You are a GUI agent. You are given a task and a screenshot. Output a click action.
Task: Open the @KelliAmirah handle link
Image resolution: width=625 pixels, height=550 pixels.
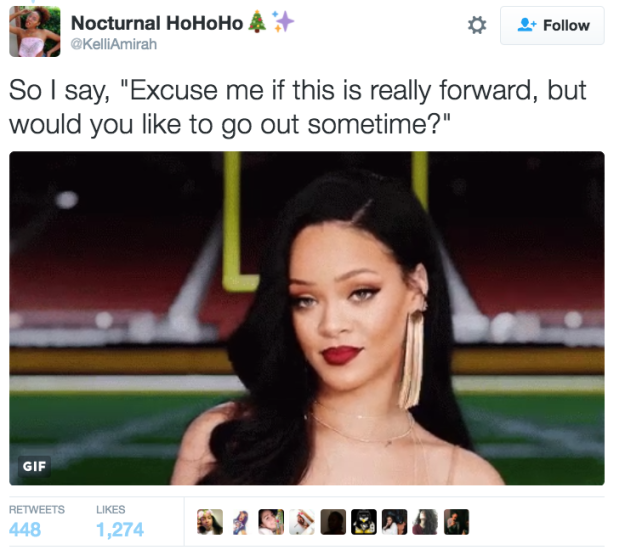(x=114, y=44)
